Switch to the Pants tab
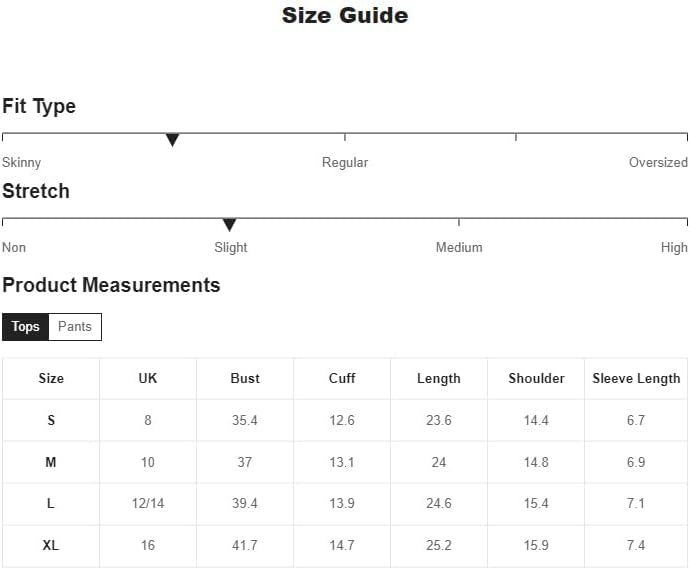The height and width of the screenshot is (570, 690). point(75,327)
